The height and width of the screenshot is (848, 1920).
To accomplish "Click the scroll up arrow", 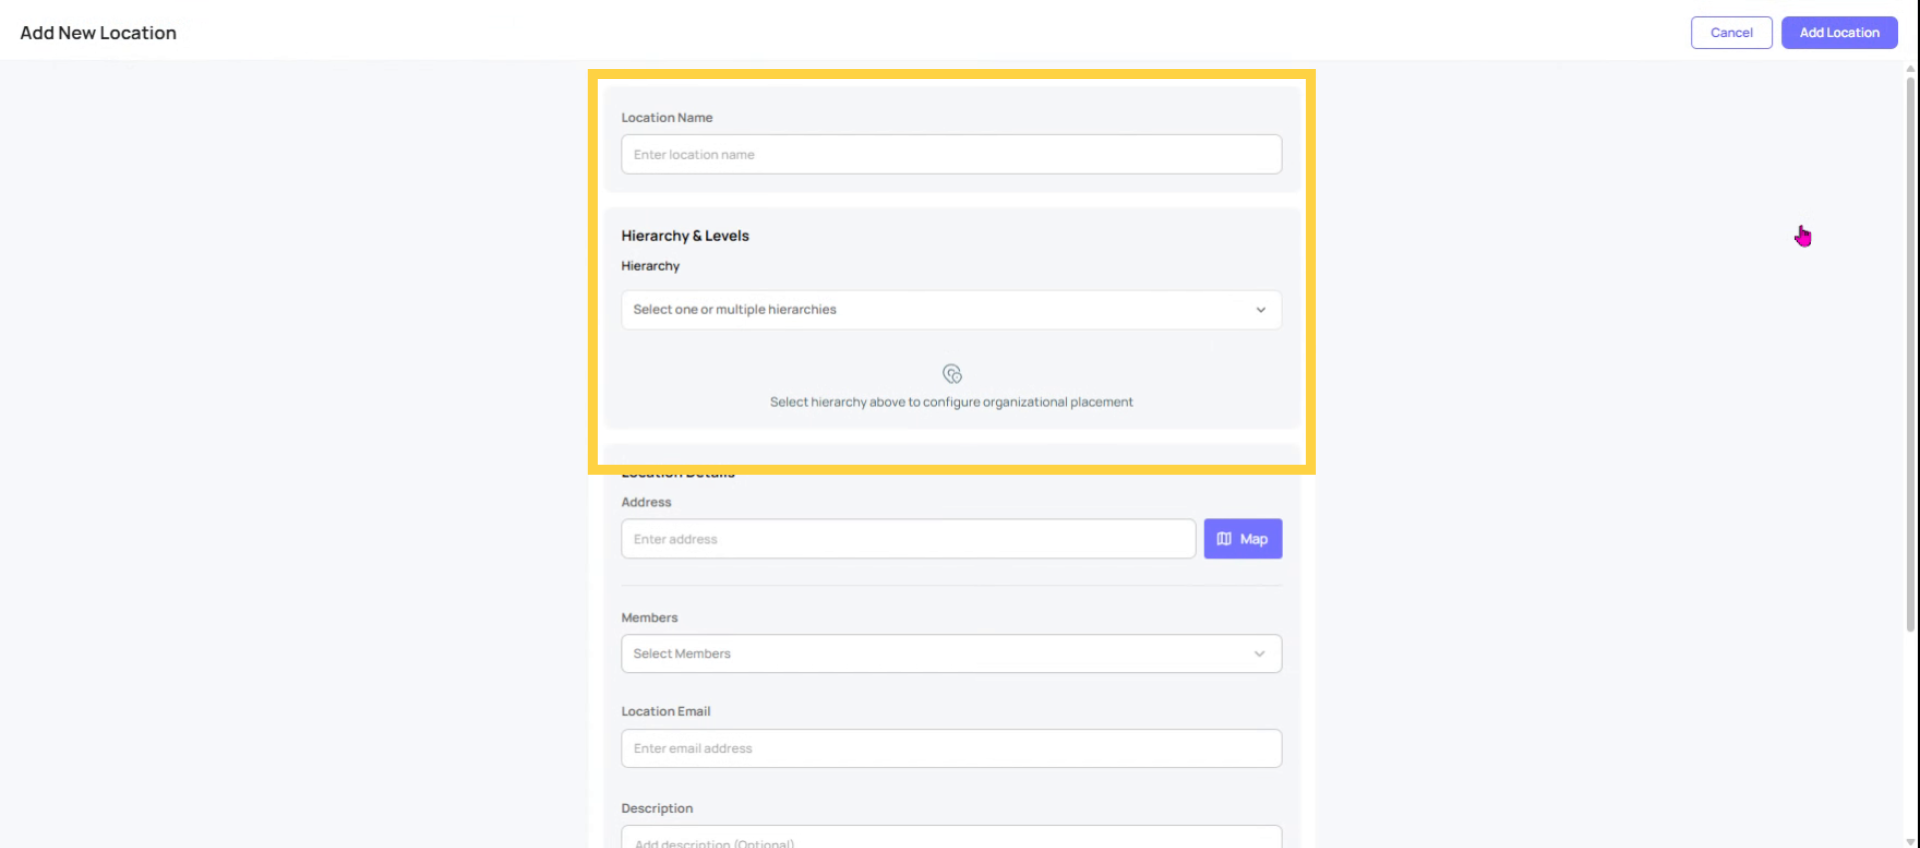I will [x=1910, y=69].
